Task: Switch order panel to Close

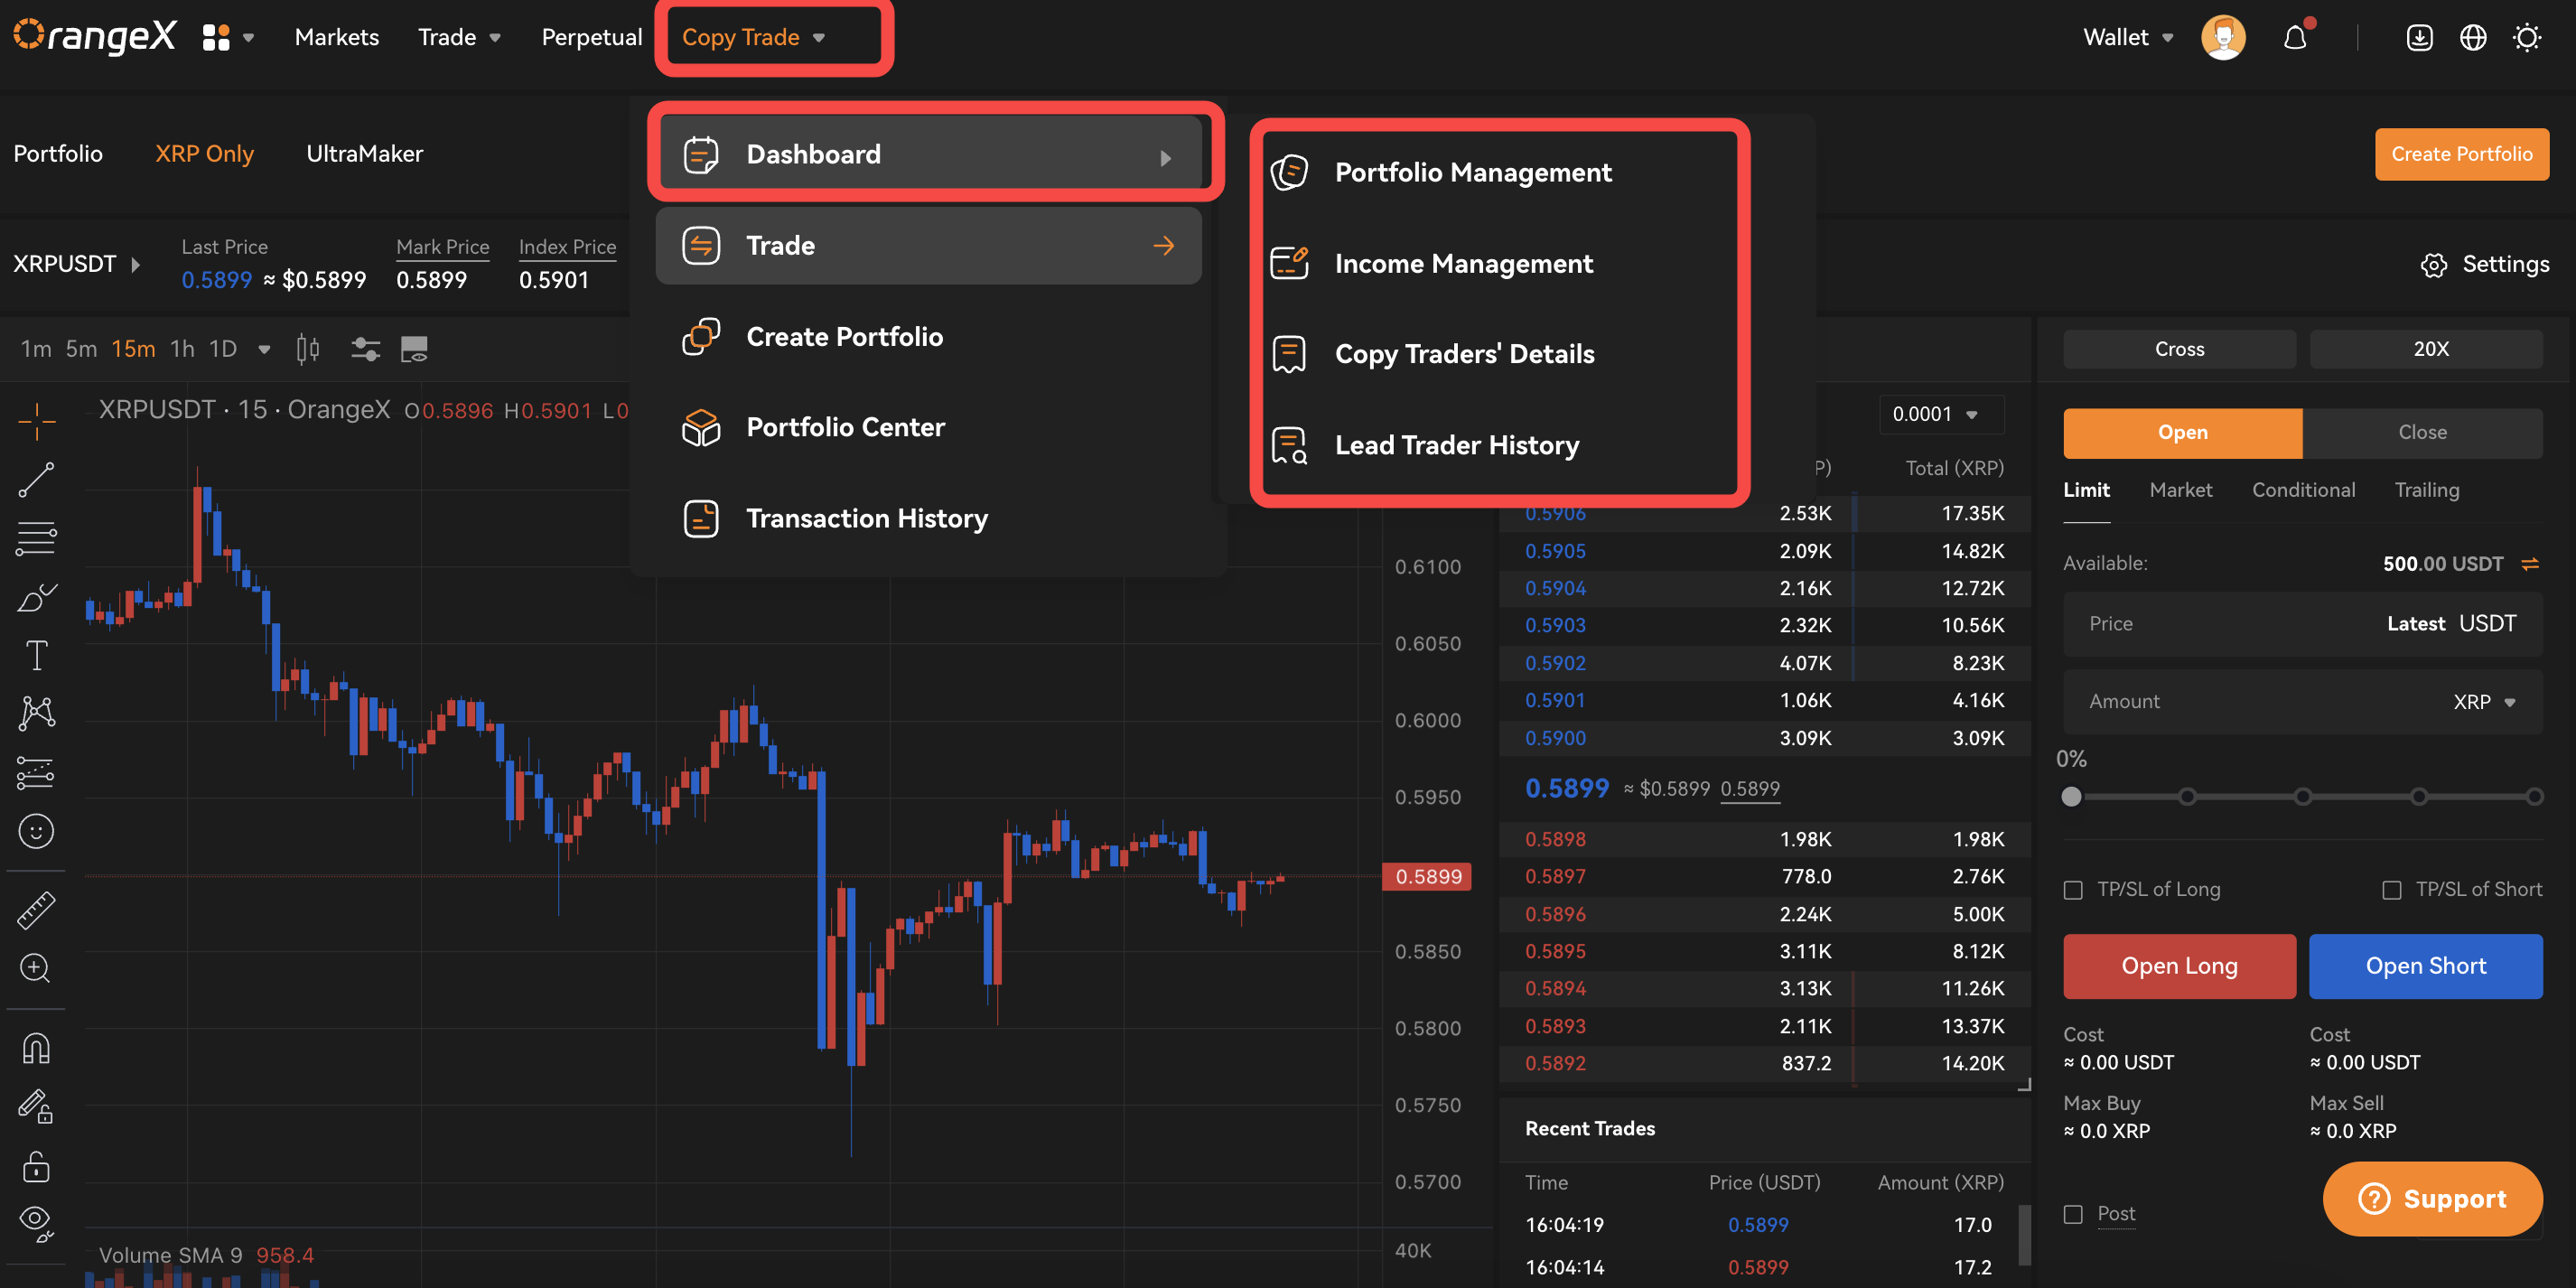Action: [x=2422, y=433]
